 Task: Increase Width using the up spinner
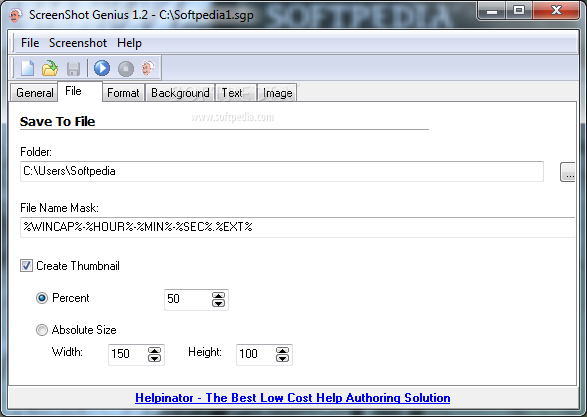(154, 350)
